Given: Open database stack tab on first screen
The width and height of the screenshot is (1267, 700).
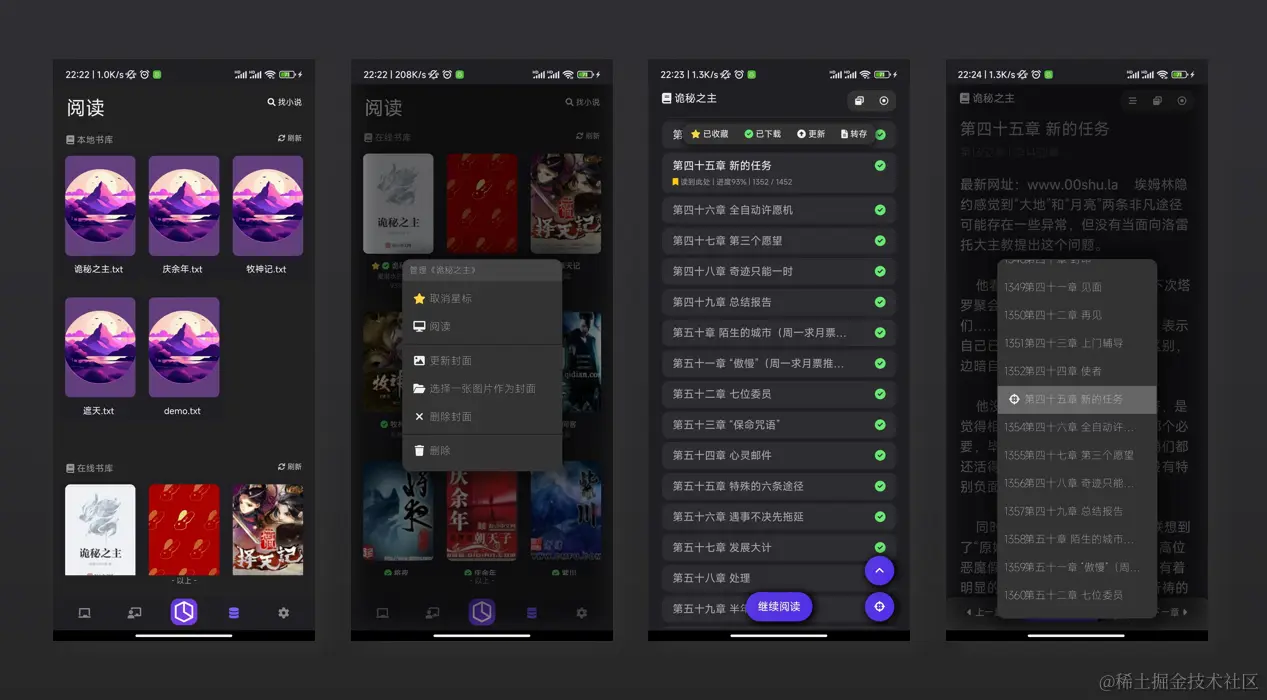Looking at the screenshot, I should click(234, 613).
